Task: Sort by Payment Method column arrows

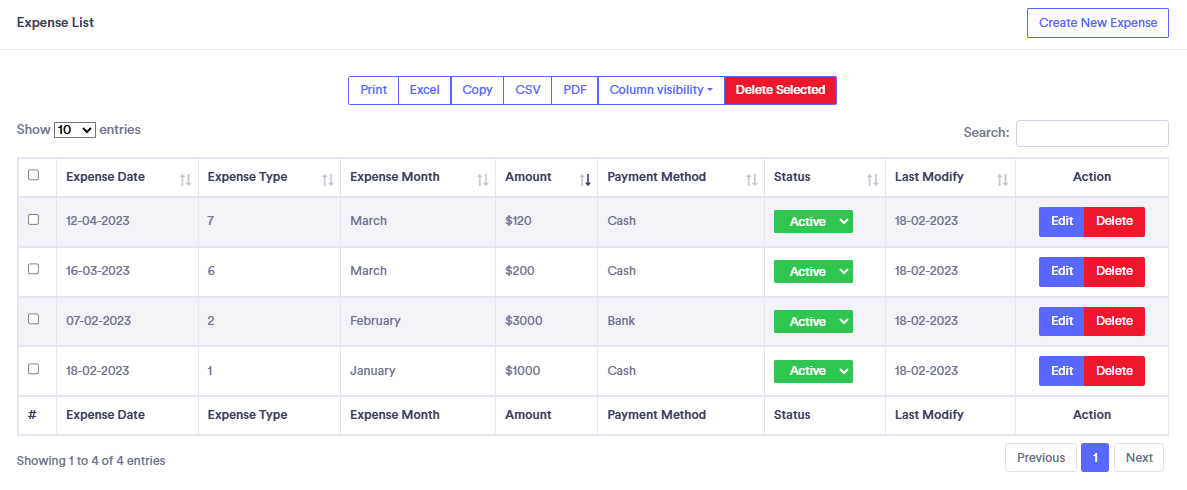Action: pyautogui.click(x=751, y=179)
